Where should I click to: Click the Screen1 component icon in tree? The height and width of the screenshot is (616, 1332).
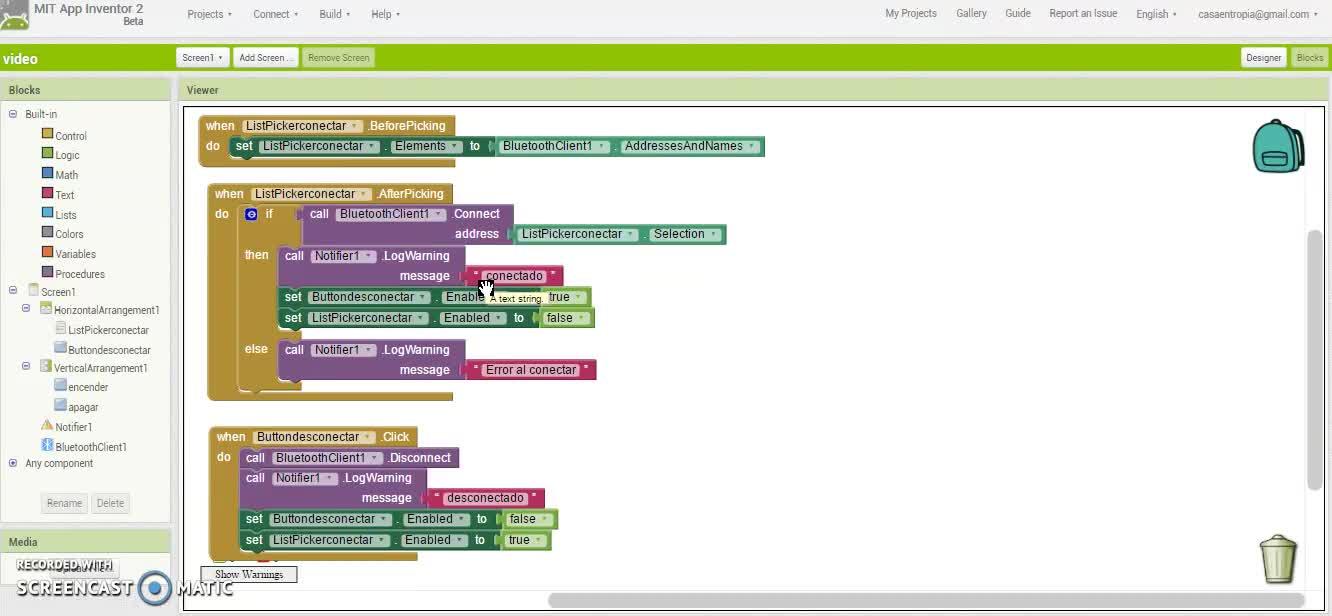tap(33, 291)
